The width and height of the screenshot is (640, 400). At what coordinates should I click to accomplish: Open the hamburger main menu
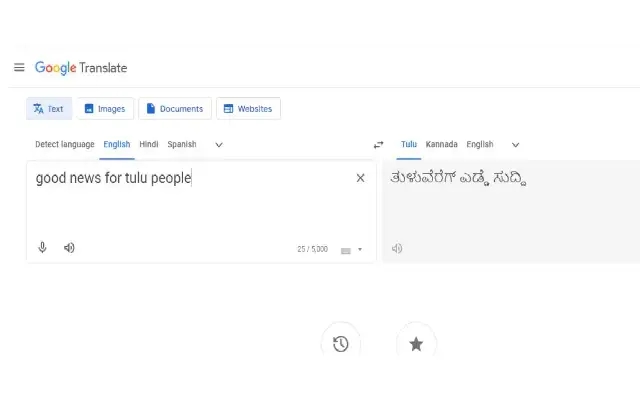tap(19, 67)
